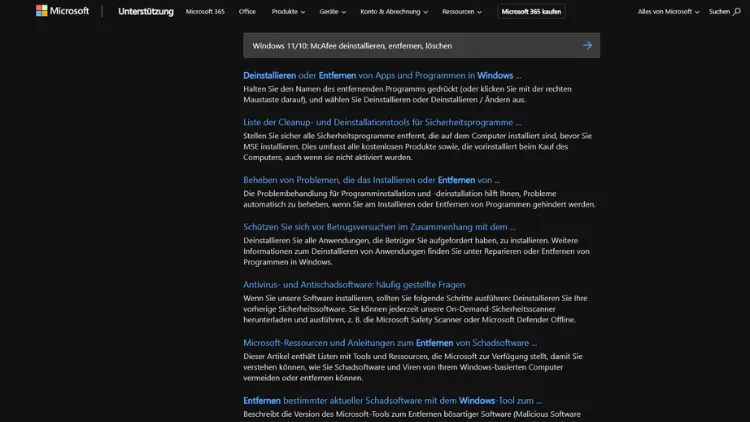This screenshot has width=750, height=422.
Task: Expand the Geräte dropdown
Action: pyautogui.click(x=332, y=11)
